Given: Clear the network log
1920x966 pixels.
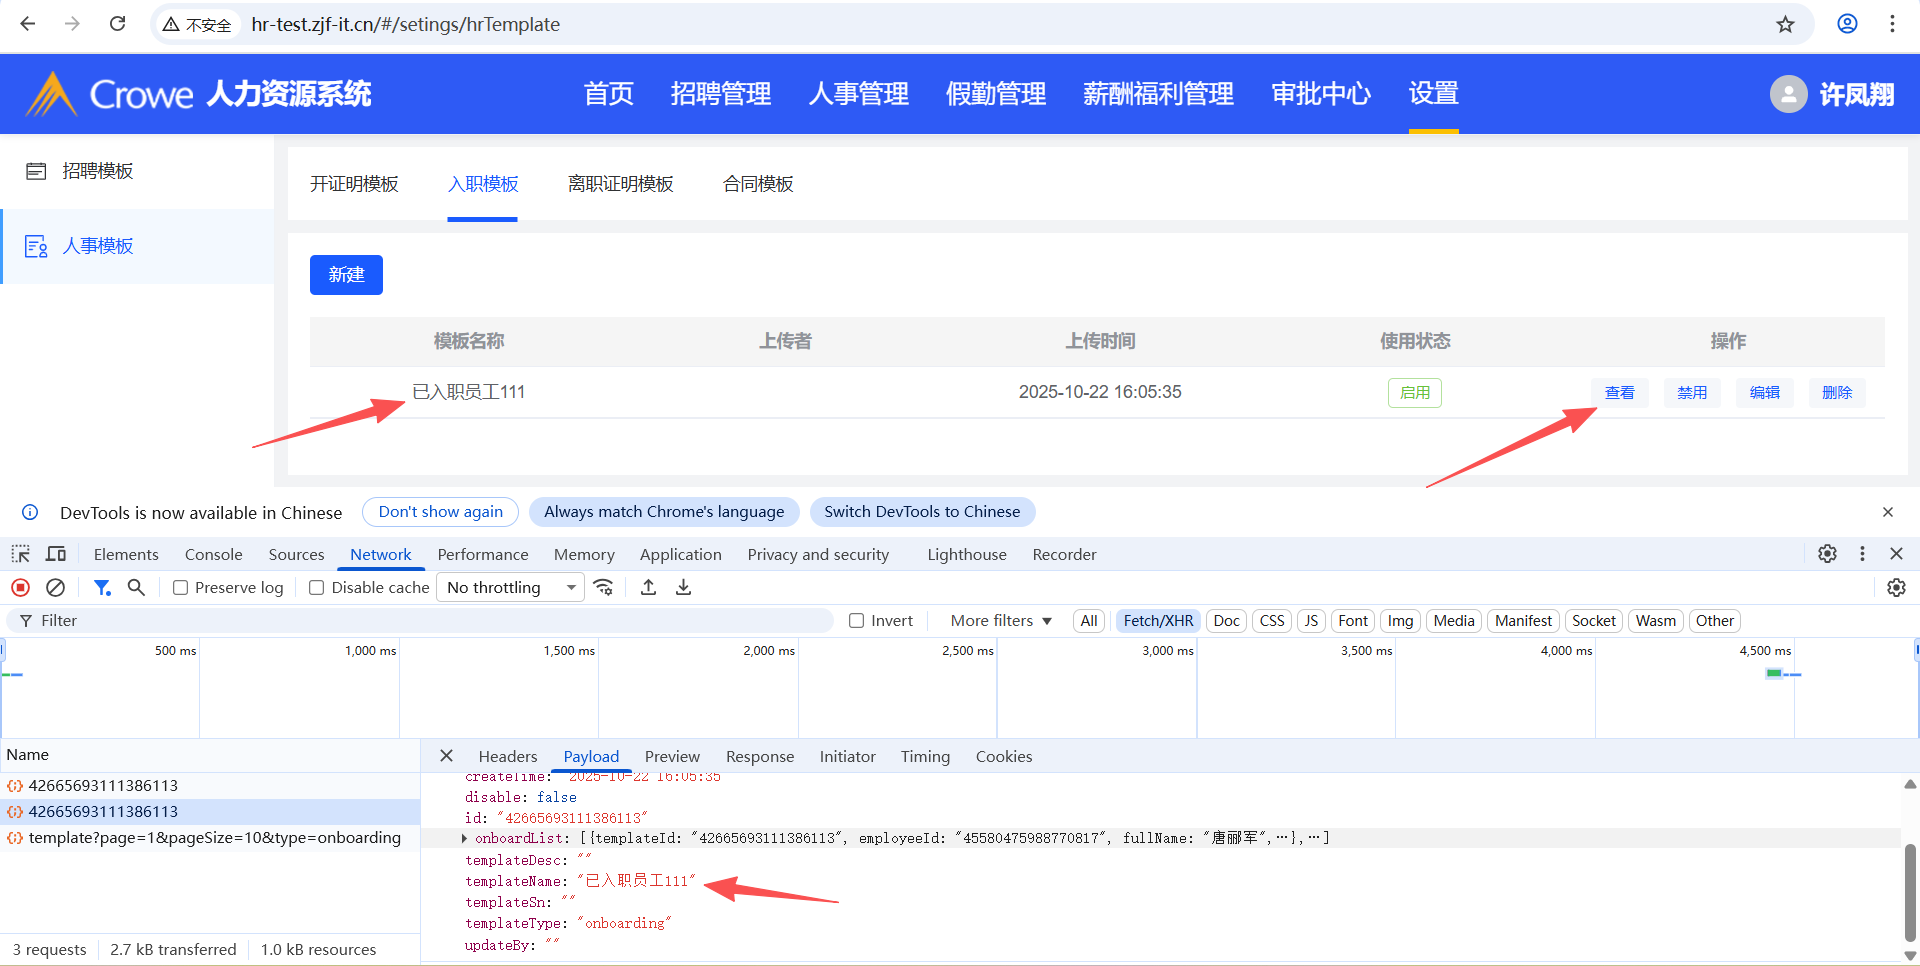Looking at the screenshot, I should (56, 588).
